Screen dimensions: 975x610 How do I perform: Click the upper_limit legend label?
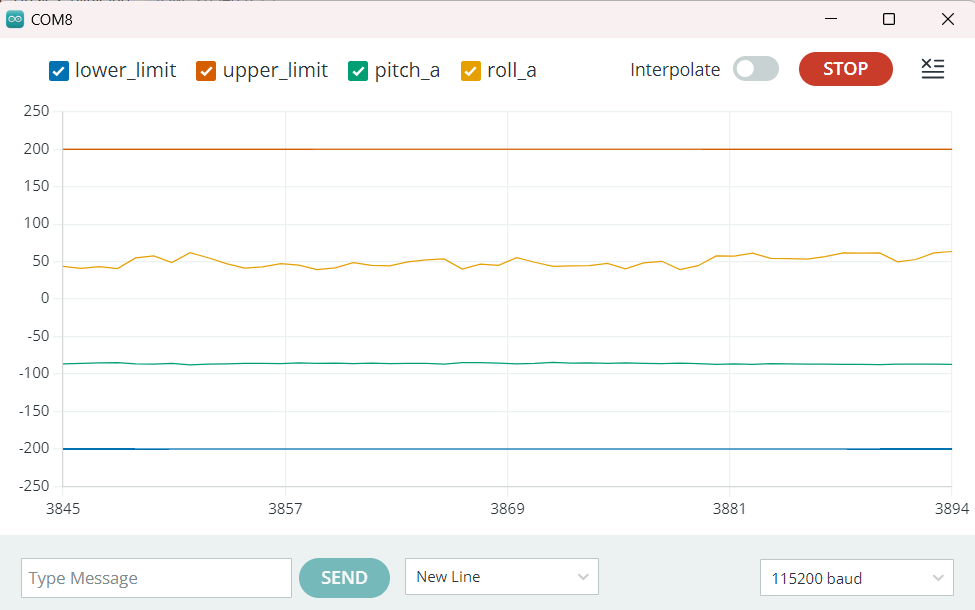pos(275,71)
